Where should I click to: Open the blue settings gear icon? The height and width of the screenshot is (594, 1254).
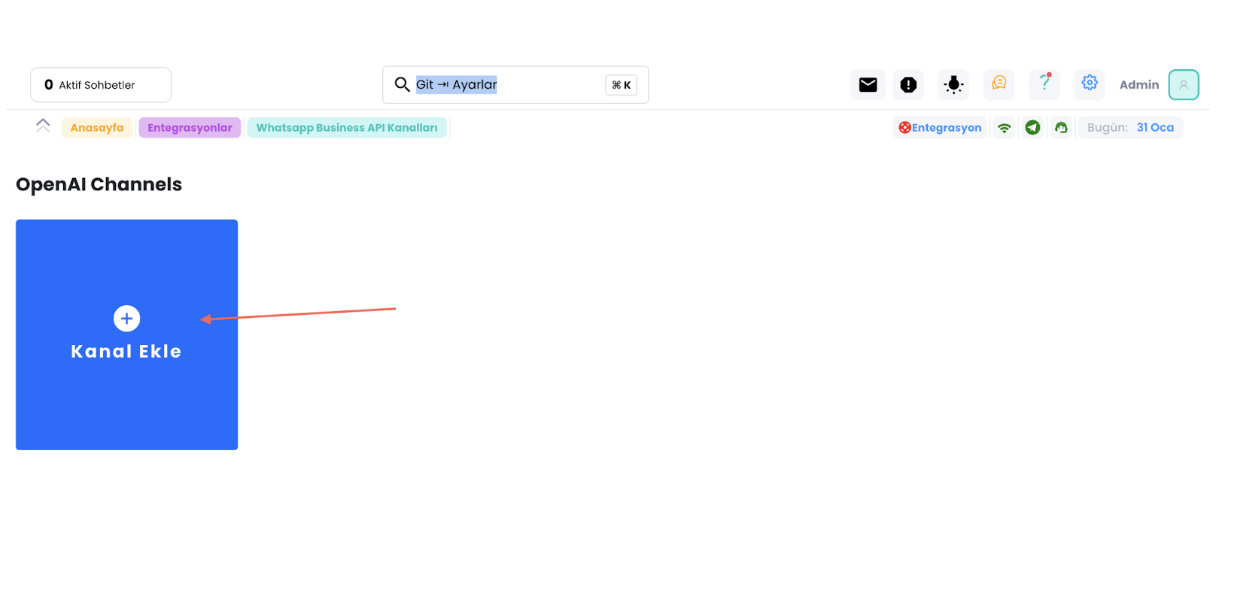point(1089,84)
